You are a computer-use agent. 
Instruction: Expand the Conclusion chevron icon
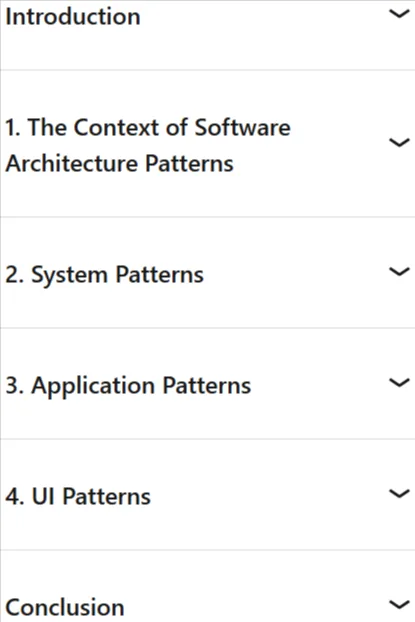coord(399,605)
